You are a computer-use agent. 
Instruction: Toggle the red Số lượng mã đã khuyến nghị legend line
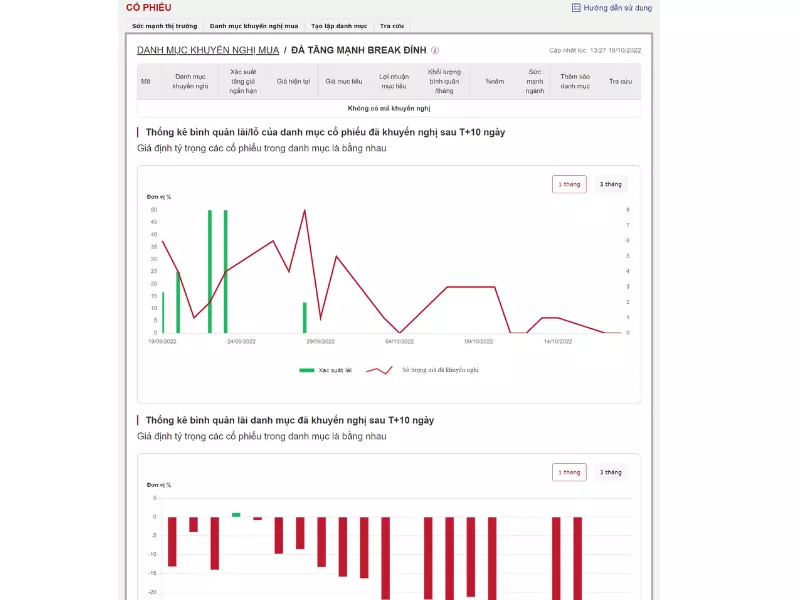pyautogui.click(x=380, y=370)
